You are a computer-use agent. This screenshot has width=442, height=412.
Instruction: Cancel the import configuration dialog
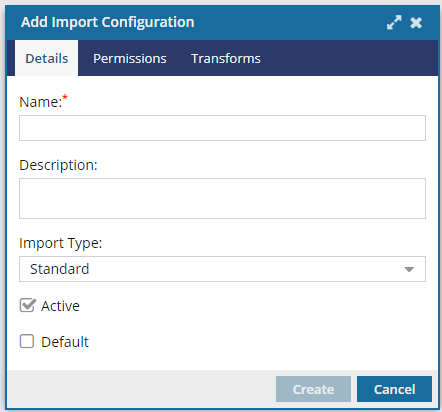point(394,389)
